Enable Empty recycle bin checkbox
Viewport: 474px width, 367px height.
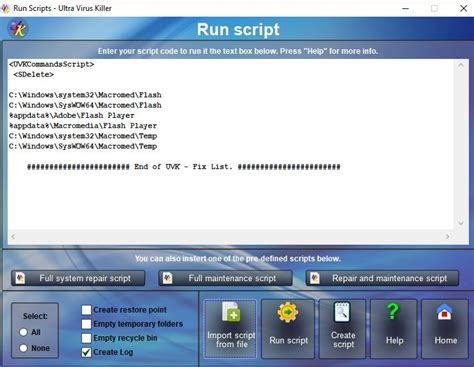click(x=86, y=338)
